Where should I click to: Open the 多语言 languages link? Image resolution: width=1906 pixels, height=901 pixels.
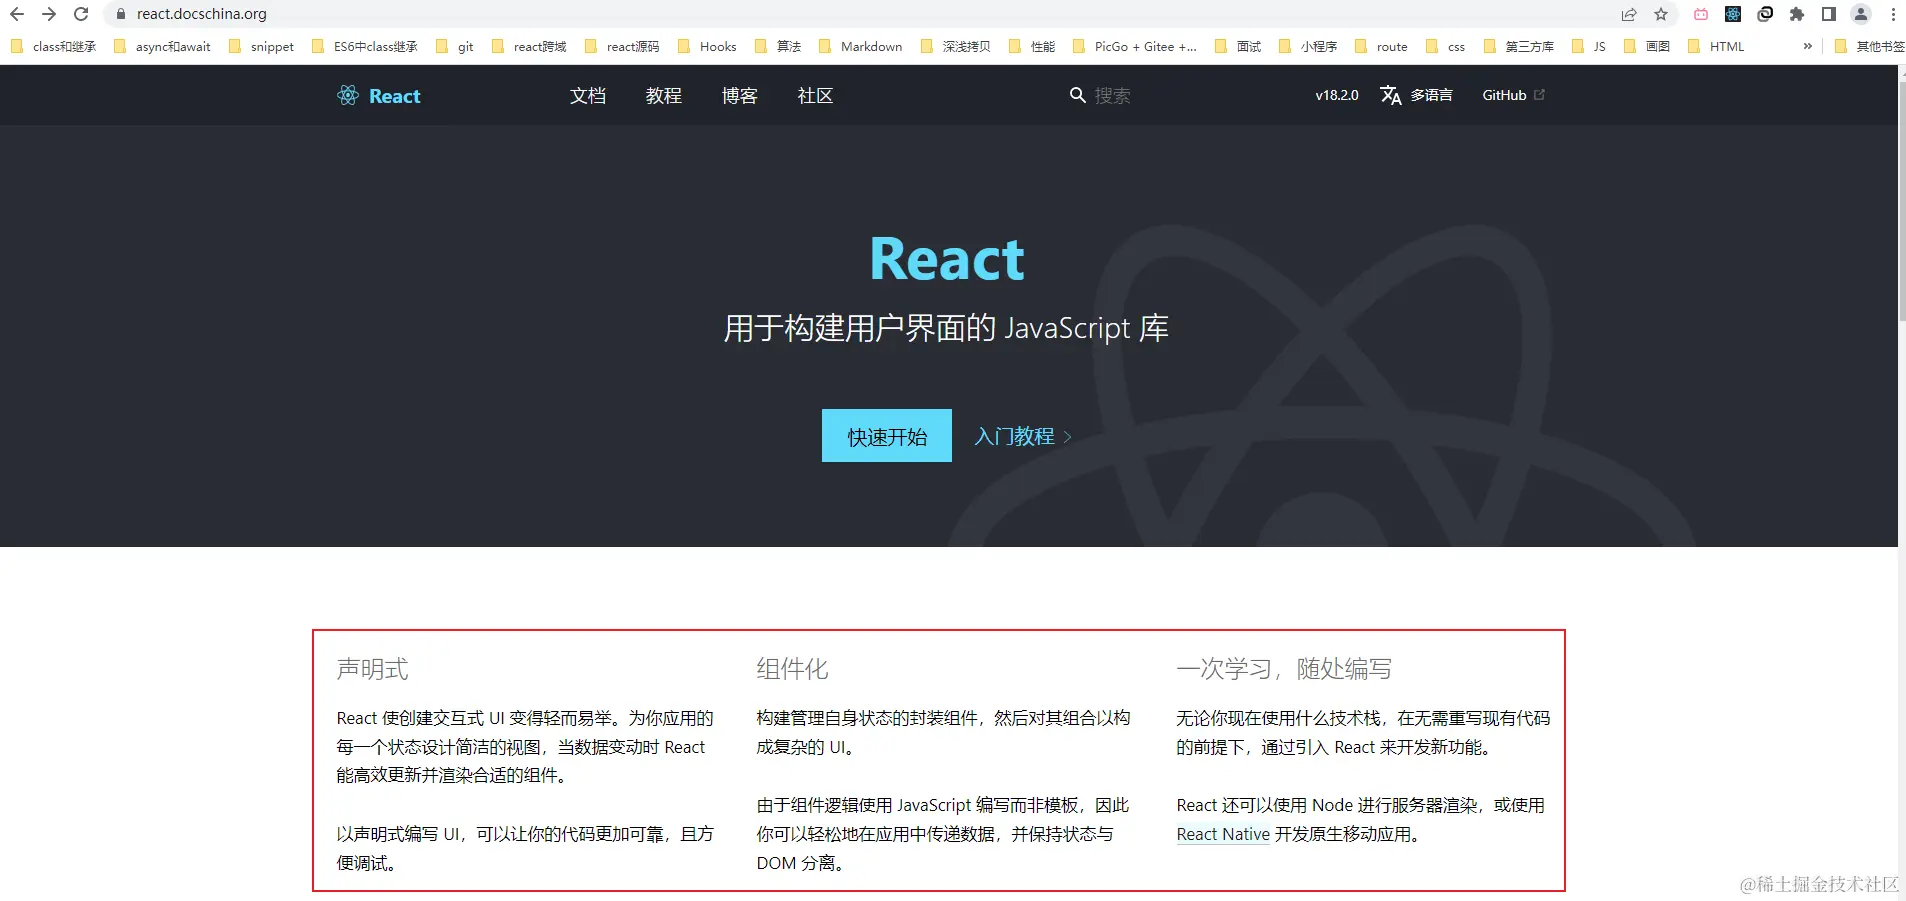pyautogui.click(x=1416, y=95)
